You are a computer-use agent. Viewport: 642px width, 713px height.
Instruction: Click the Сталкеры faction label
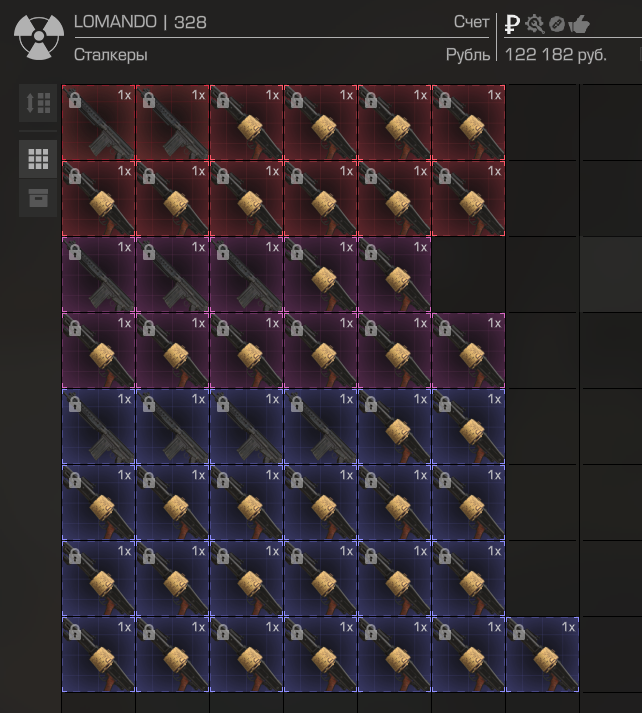(x=110, y=55)
